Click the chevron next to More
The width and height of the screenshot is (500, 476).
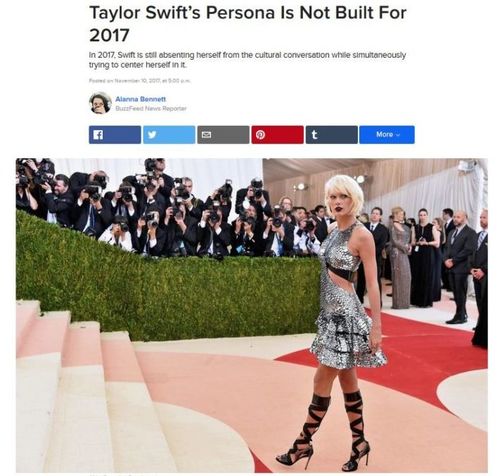(397, 135)
